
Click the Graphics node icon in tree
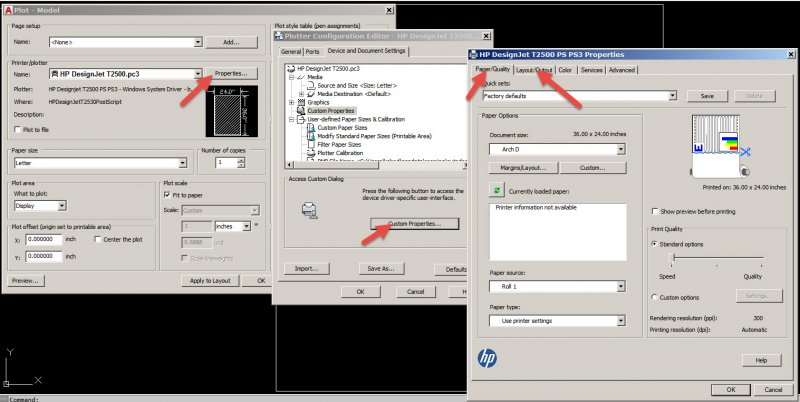tap(302, 103)
